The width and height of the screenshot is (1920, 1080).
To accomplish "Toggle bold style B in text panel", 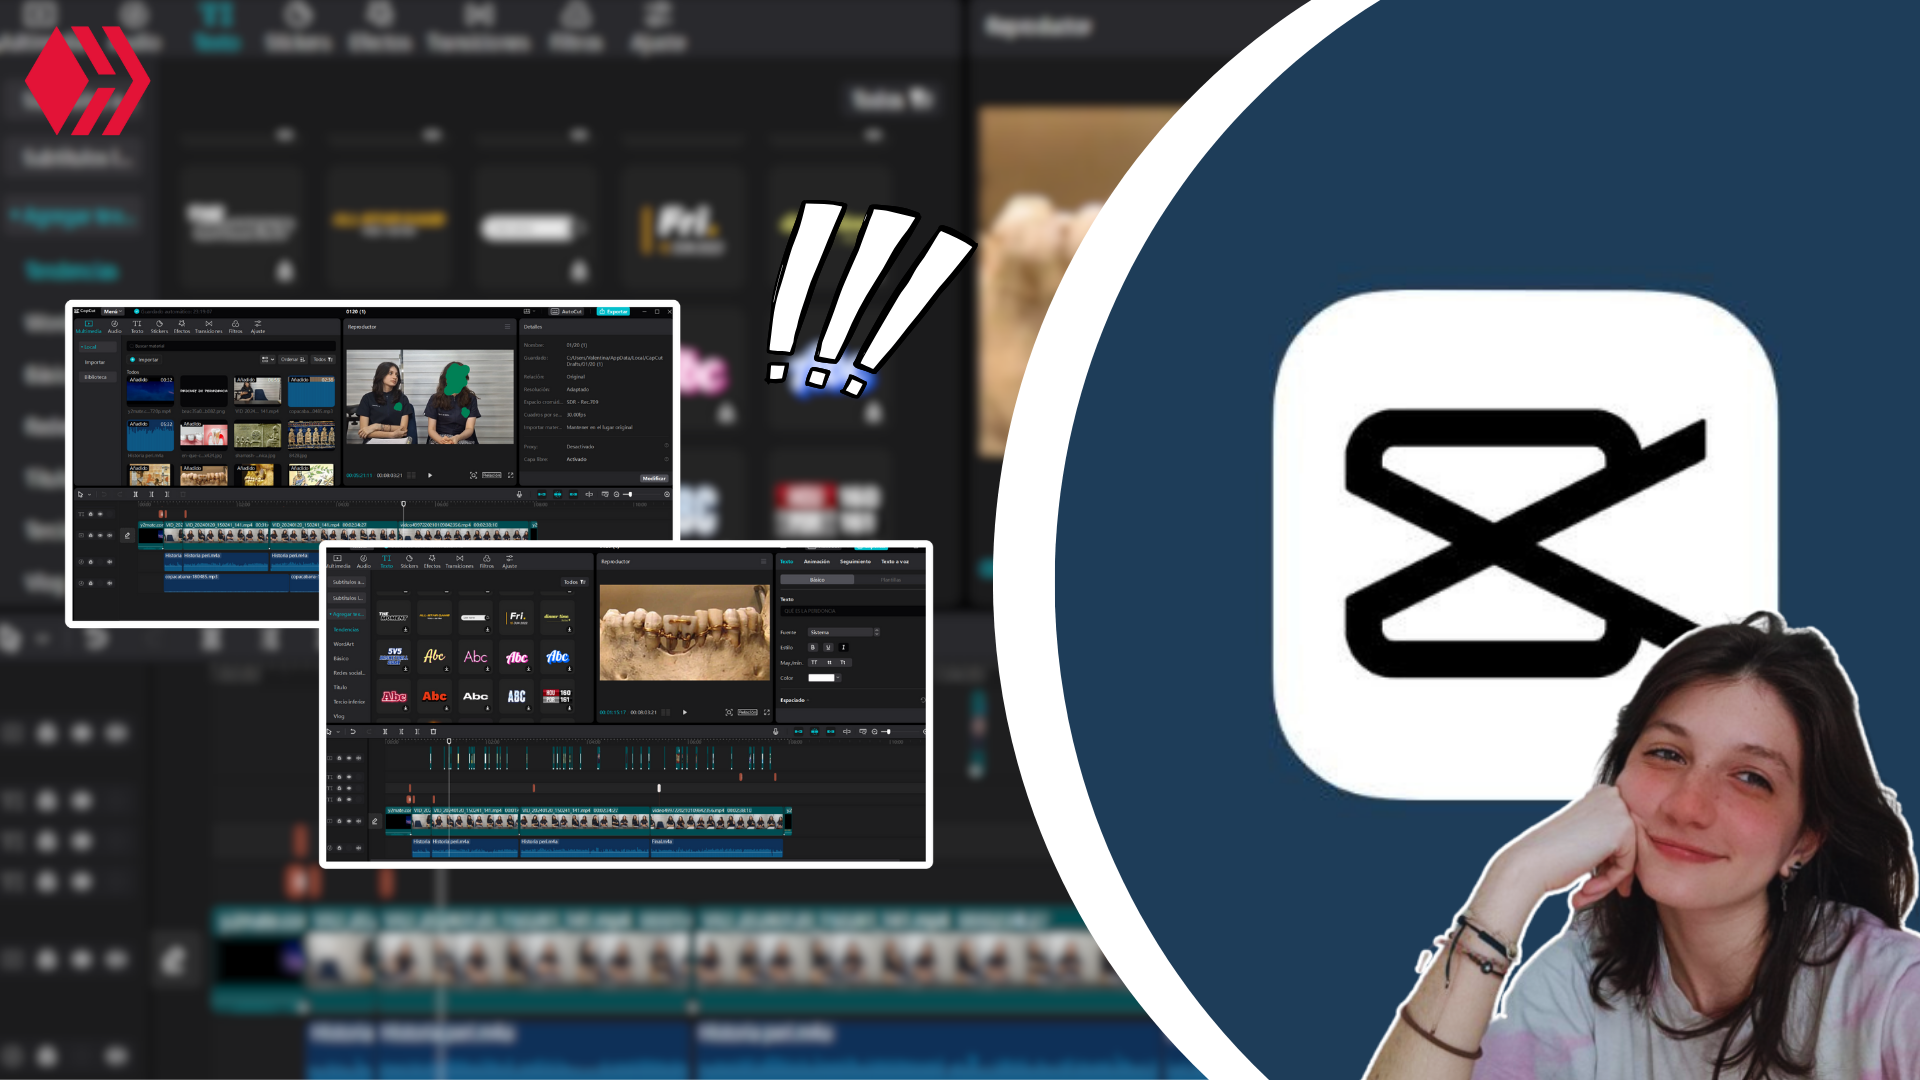I will pyautogui.click(x=812, y=647).
